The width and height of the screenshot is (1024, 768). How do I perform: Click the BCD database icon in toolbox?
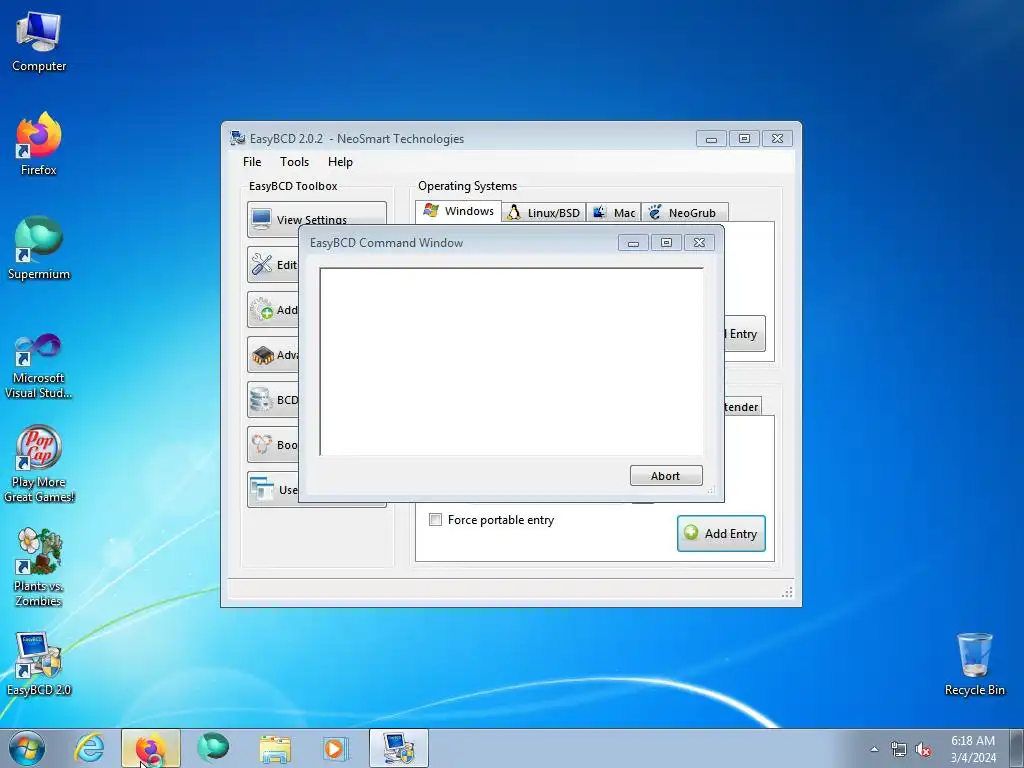pyautogui.click(x=261, y=400)
